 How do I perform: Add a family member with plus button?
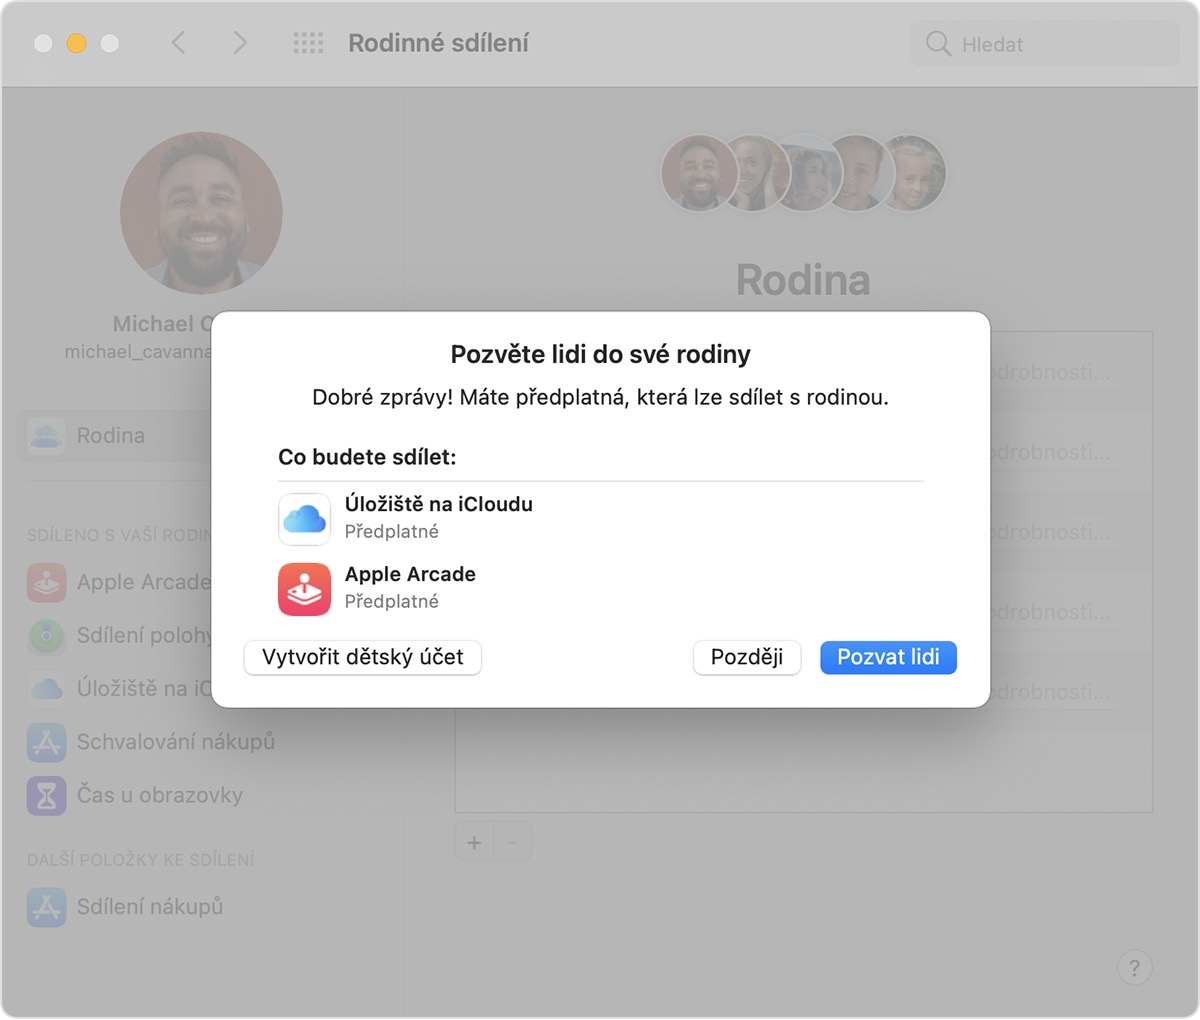point(474,843)
